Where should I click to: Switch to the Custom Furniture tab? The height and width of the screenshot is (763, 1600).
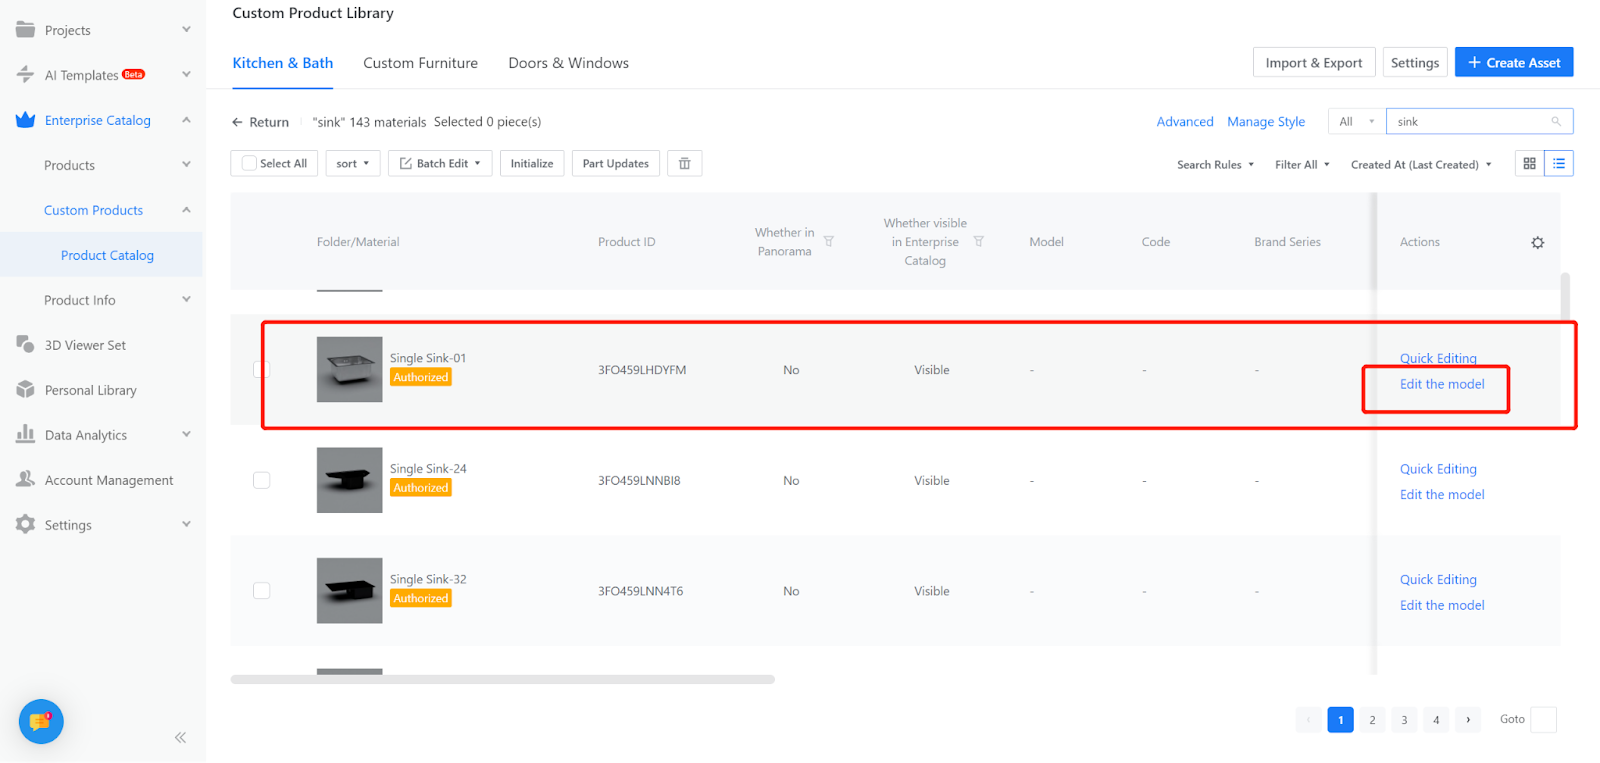coord(420,63)
